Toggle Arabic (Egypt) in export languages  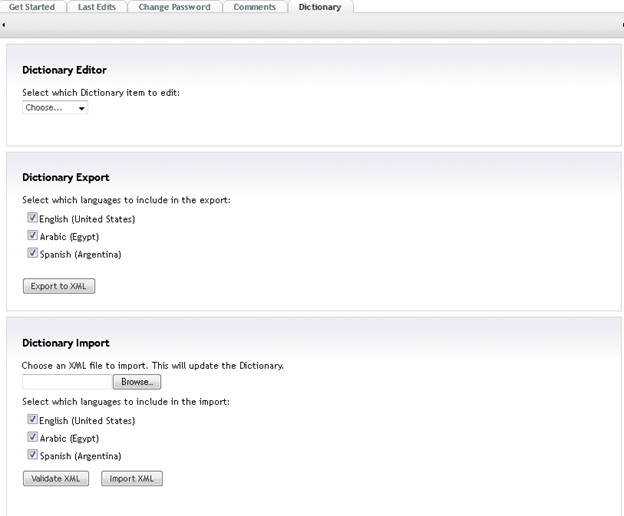click(x=33, y=236)
